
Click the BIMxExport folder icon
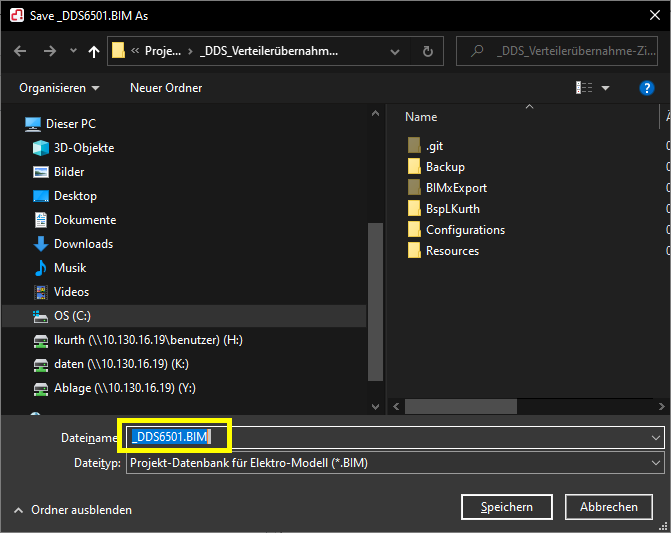(414, 187)
